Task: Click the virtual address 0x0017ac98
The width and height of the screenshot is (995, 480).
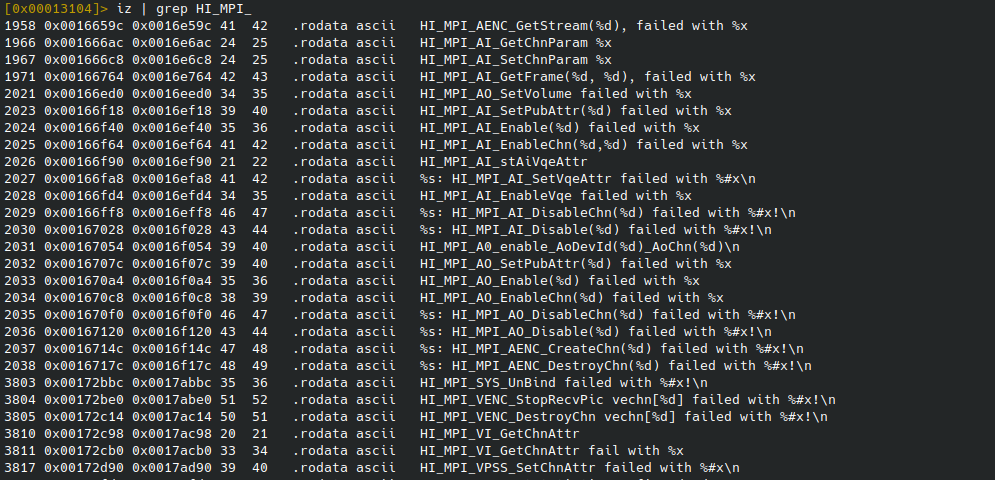Action: 167,433
